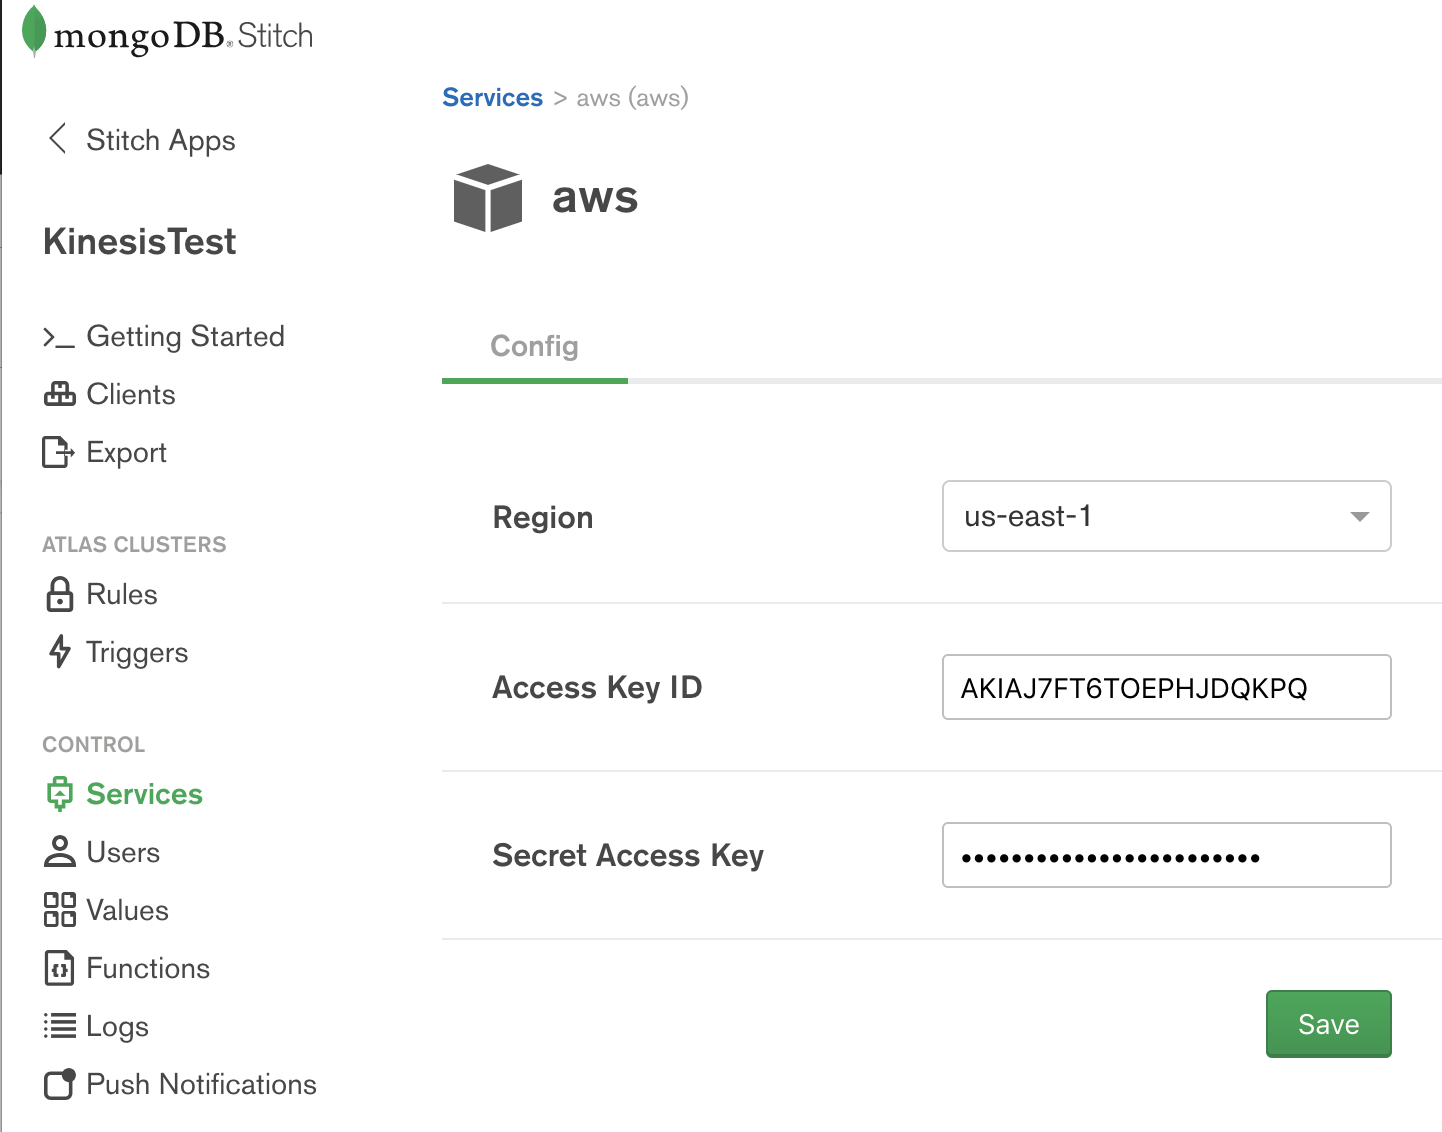Image resolution: width=1442 pixels, height=1132 pixels.
Task: Click the Clients icon in sidebar
Action: [59, 394]
